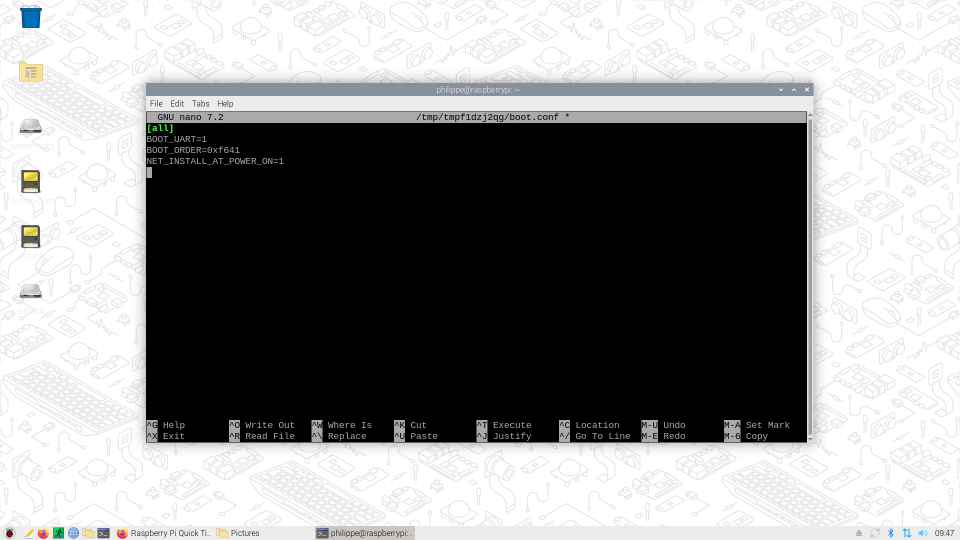
Task: Open the terminal File menu
Action: tap(156, 103)
